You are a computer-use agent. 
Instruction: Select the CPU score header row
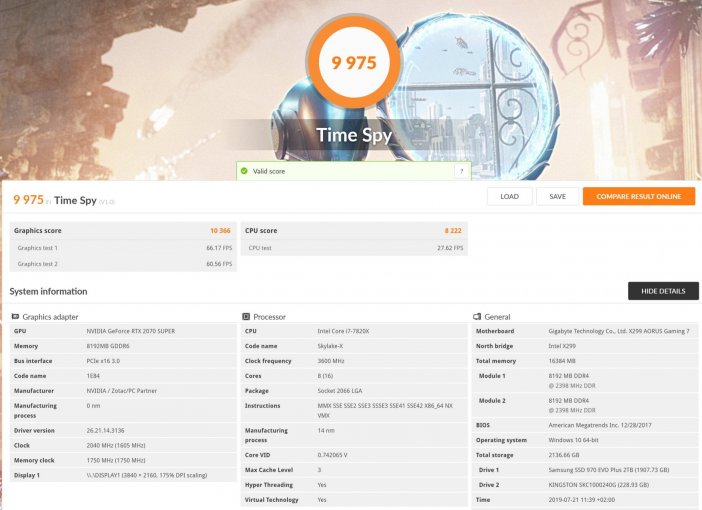354,231
